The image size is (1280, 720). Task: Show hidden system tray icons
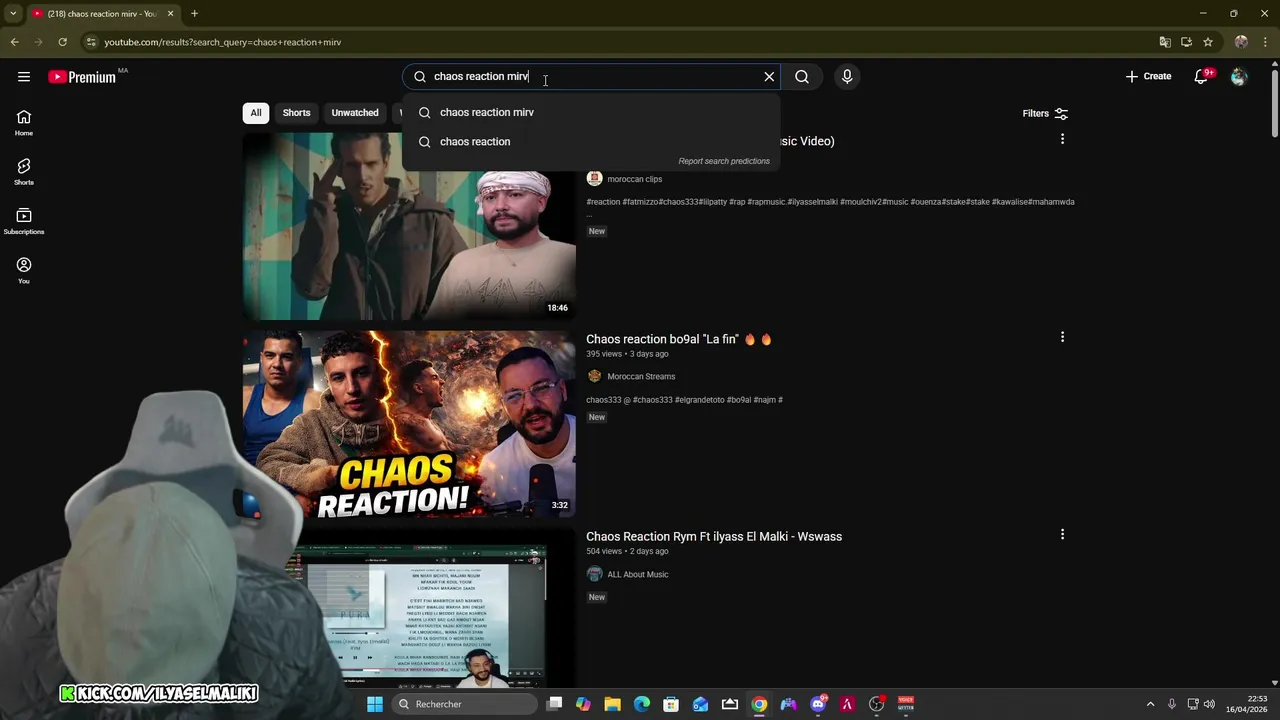1150,704
